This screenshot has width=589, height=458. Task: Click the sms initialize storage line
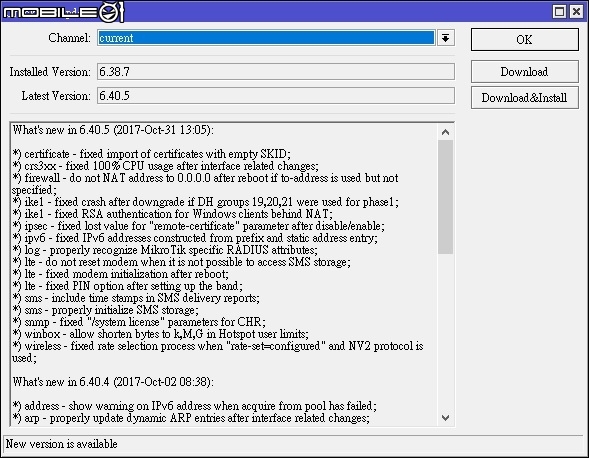(x=106, y=310)
